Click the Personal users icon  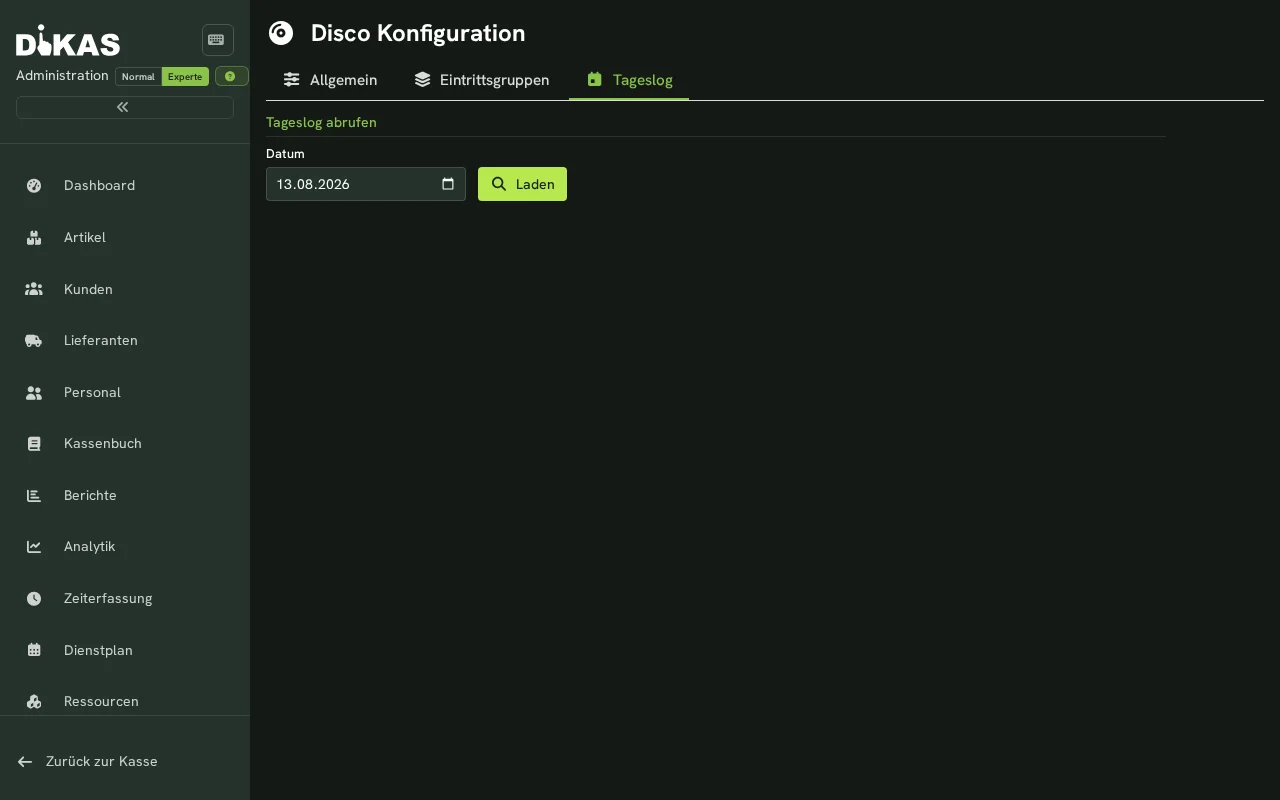[34, 392]
